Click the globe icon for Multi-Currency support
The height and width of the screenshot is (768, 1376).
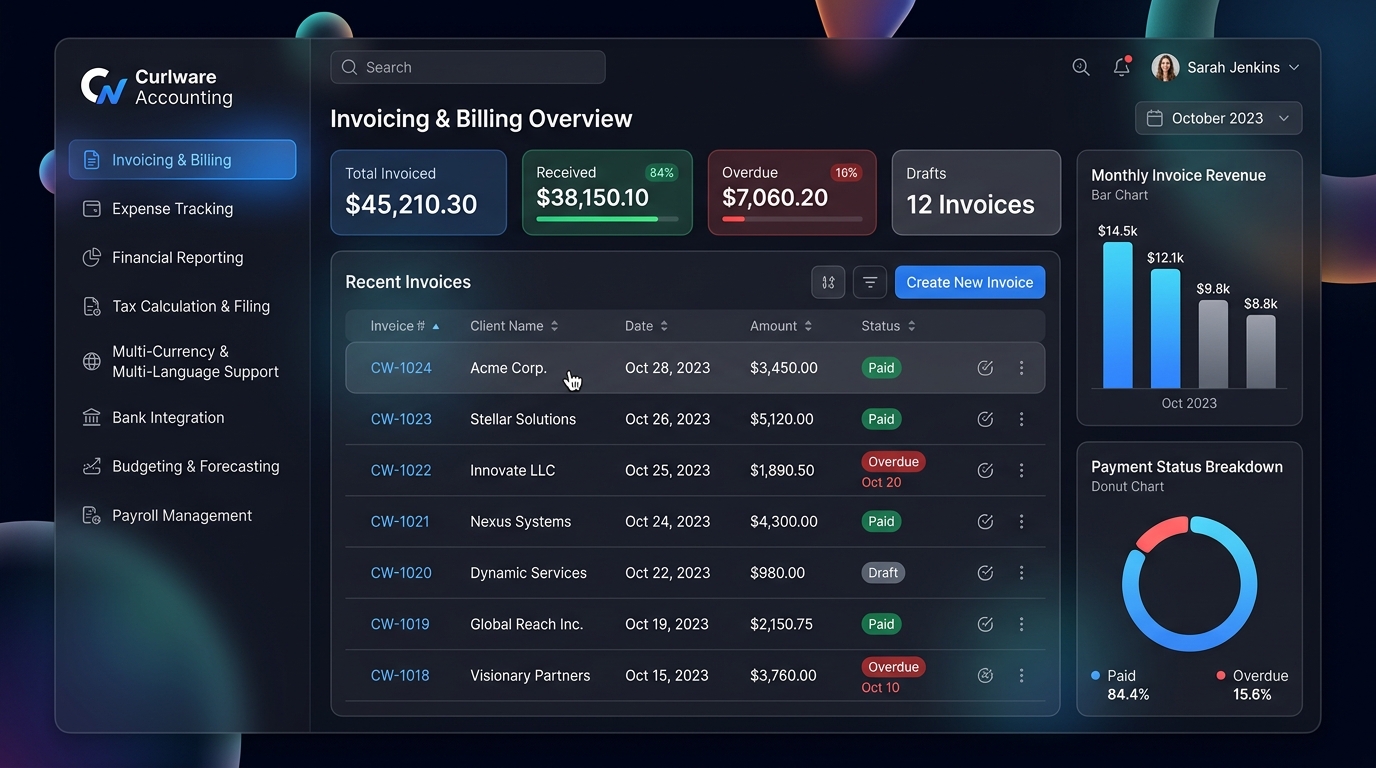[x=92, y=361]
